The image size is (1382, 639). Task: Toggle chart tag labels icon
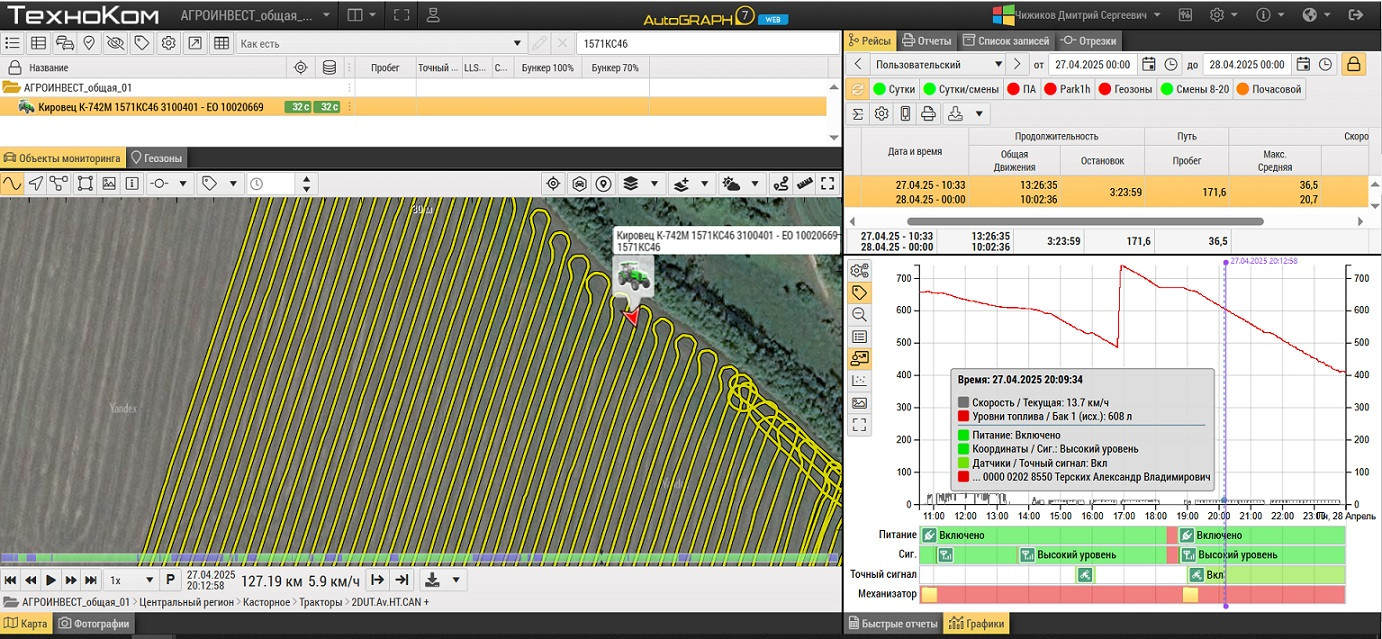click(x=859, y=292)
